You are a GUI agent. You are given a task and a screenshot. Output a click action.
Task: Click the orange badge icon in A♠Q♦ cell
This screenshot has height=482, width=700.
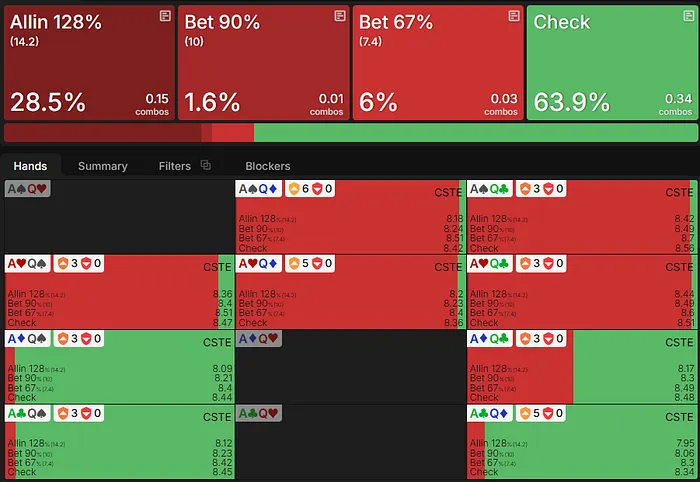[x=294, y=189]
